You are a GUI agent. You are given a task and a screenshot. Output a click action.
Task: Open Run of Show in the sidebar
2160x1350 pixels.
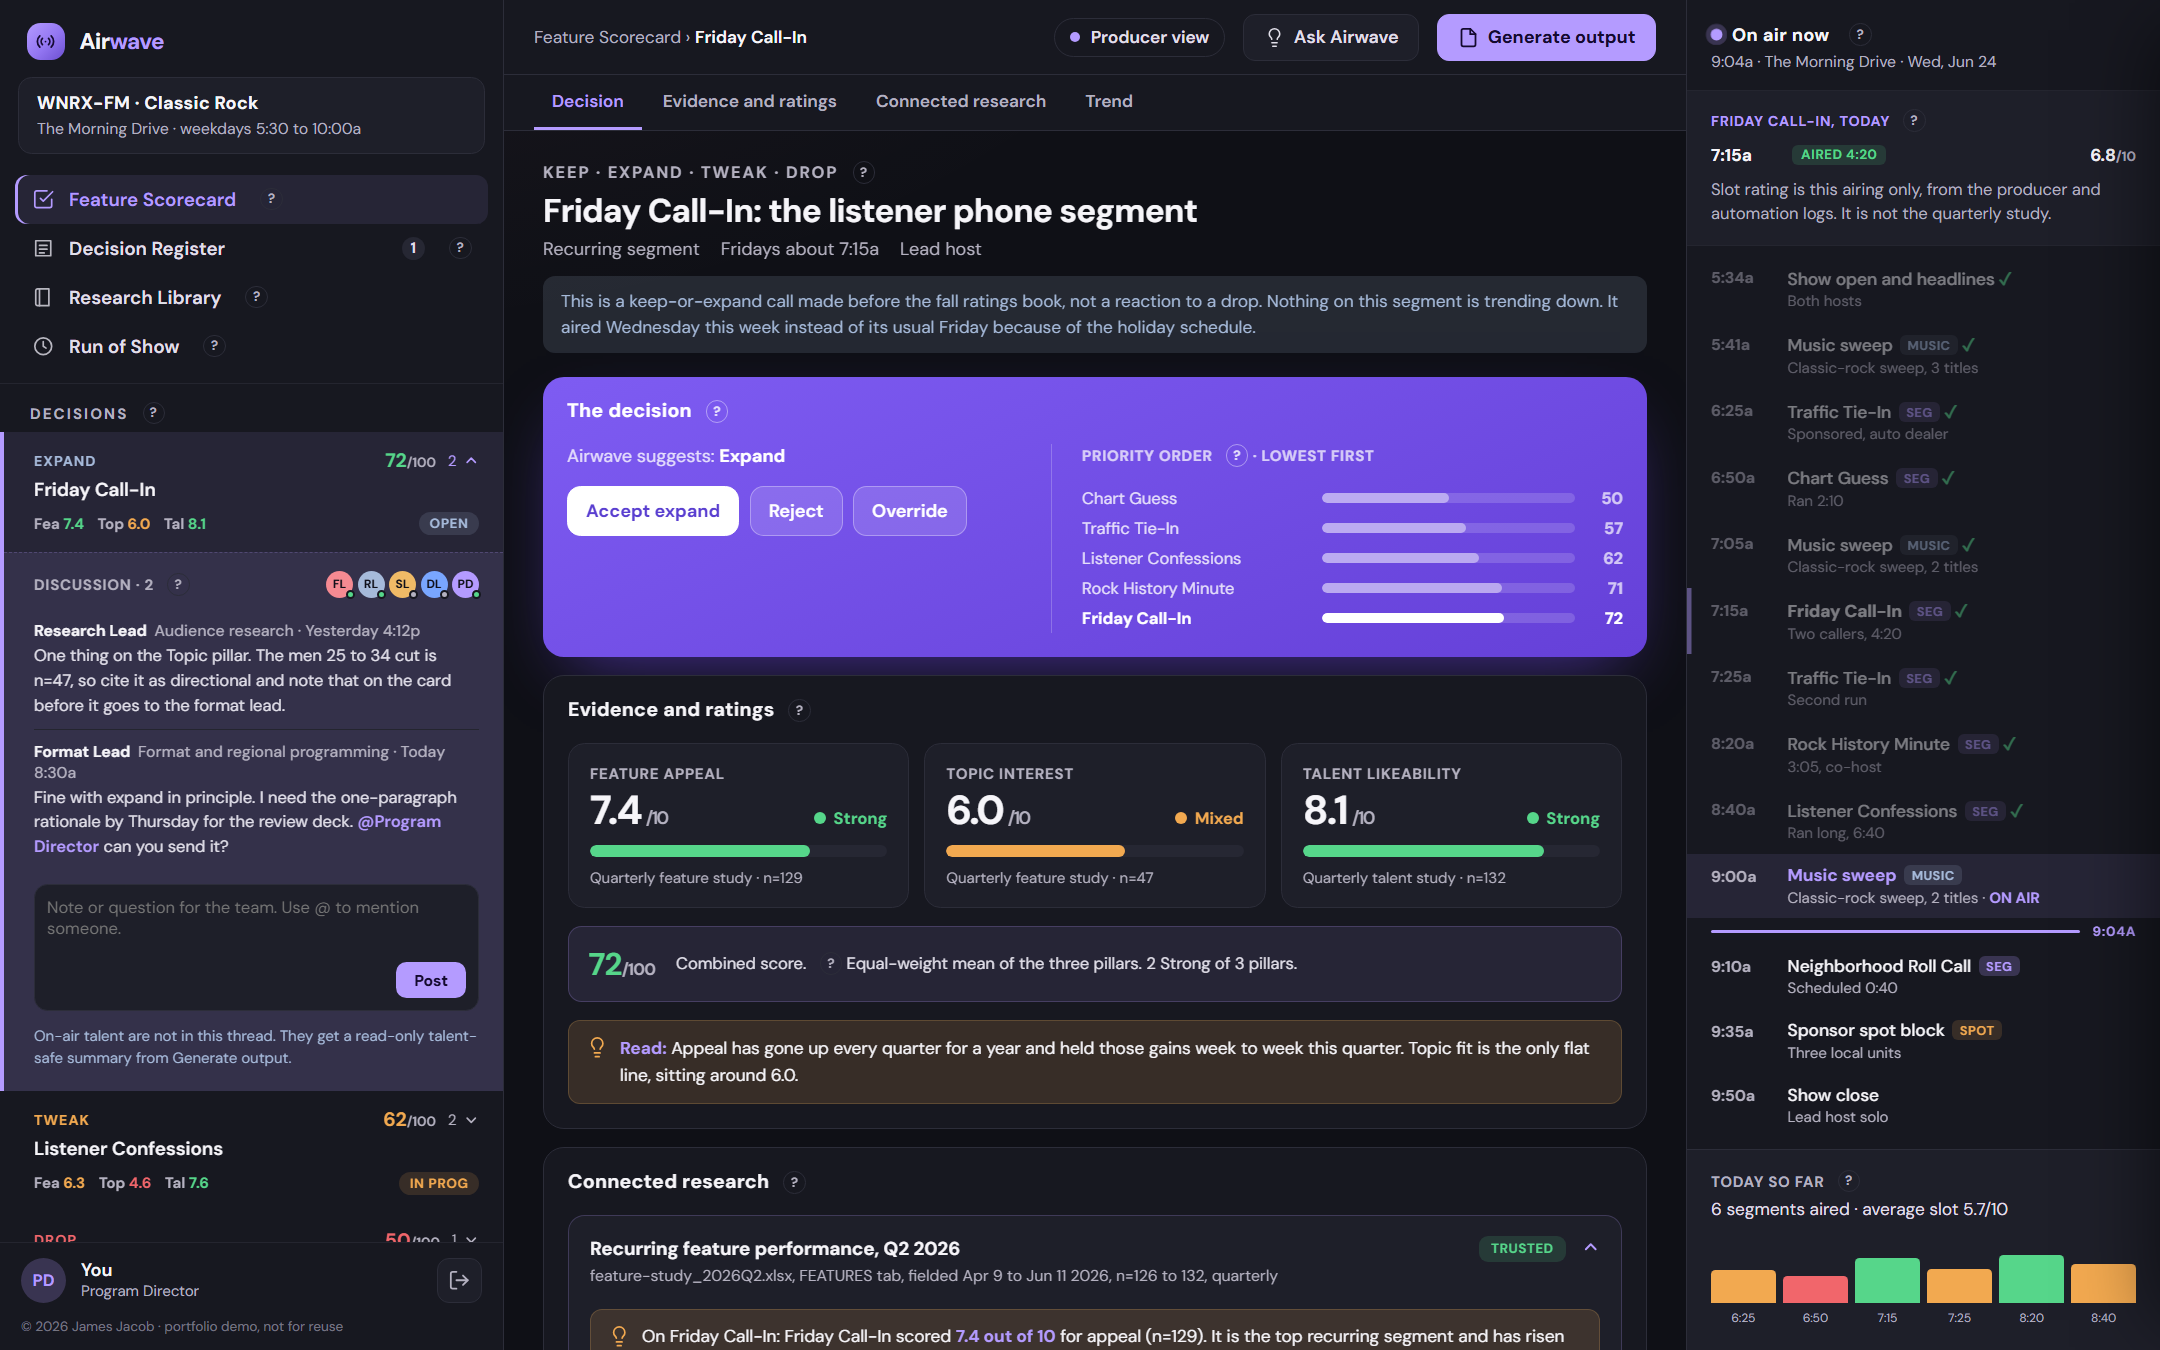pyautogui.click(x=251, y=346)
